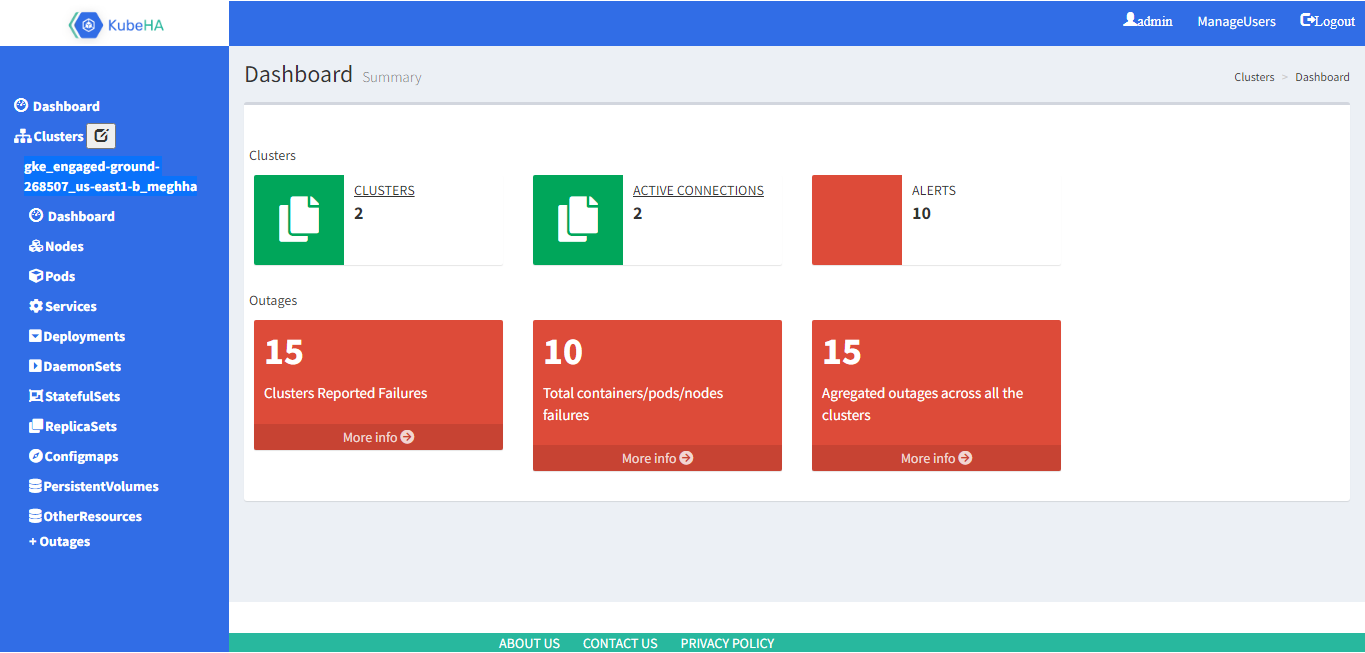This screenshot has height=653, width=1365.
Task: Open PRIVACY POLICY footer link
Action: click(x=727, y=643)
